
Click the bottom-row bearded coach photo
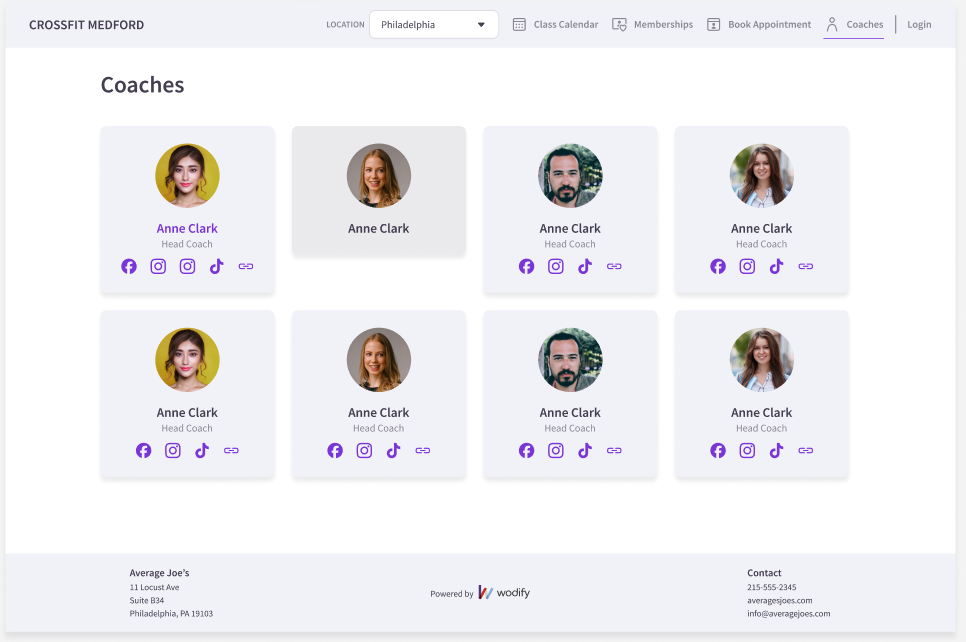point(570,360)
